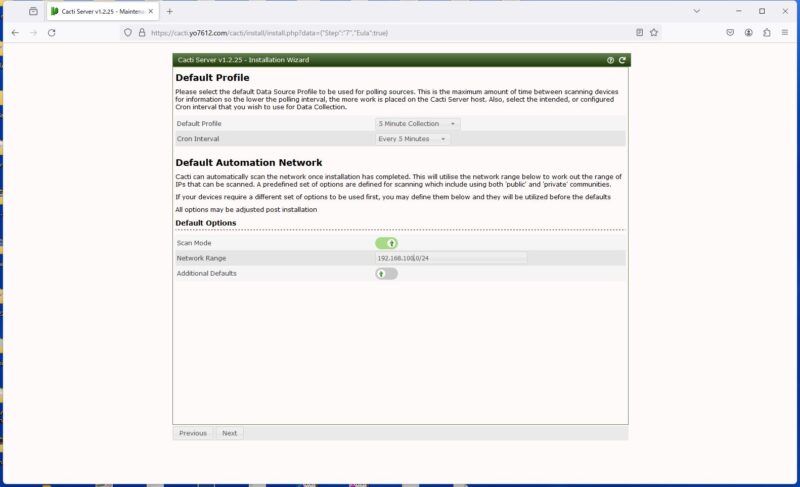This screenshot has height=487, width=800.
Task: Enable the Additional Defaults toggle
Action: tap(386, 274)
